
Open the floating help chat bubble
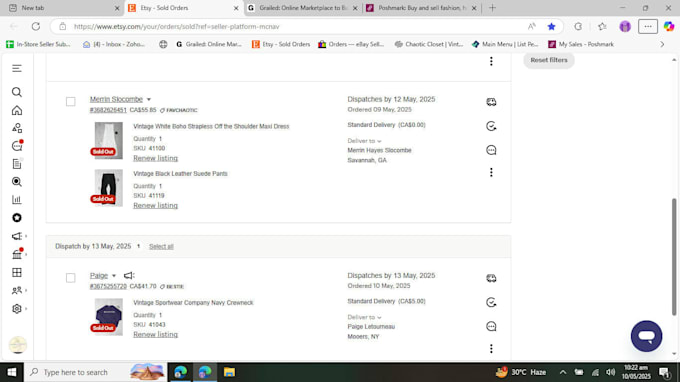pyautogui.click(x=646, y=336)
